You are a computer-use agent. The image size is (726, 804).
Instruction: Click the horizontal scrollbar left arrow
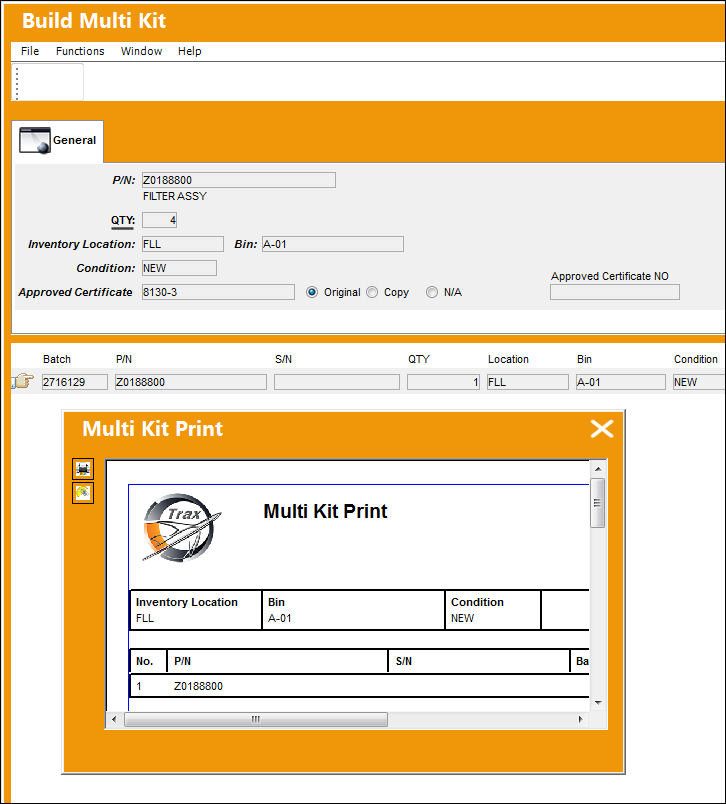(x=114, y=719)
